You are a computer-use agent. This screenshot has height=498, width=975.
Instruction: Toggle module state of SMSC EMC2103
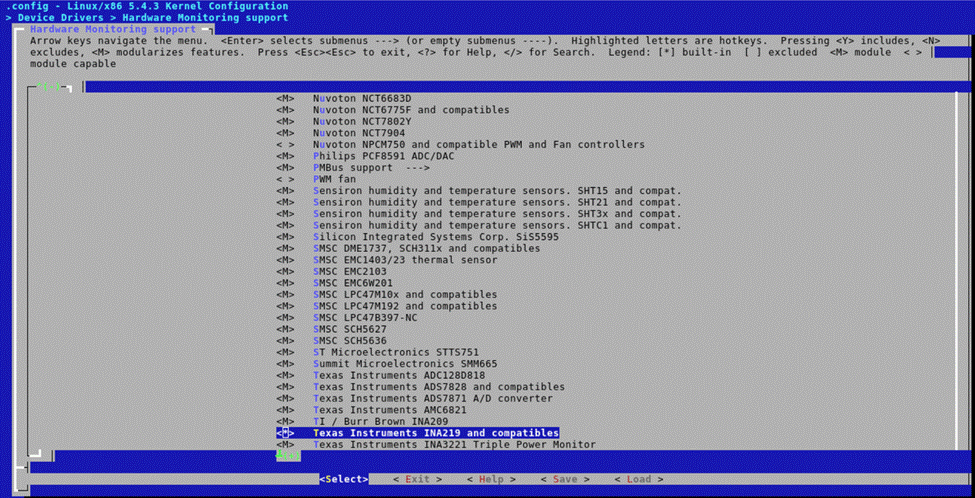285,271
